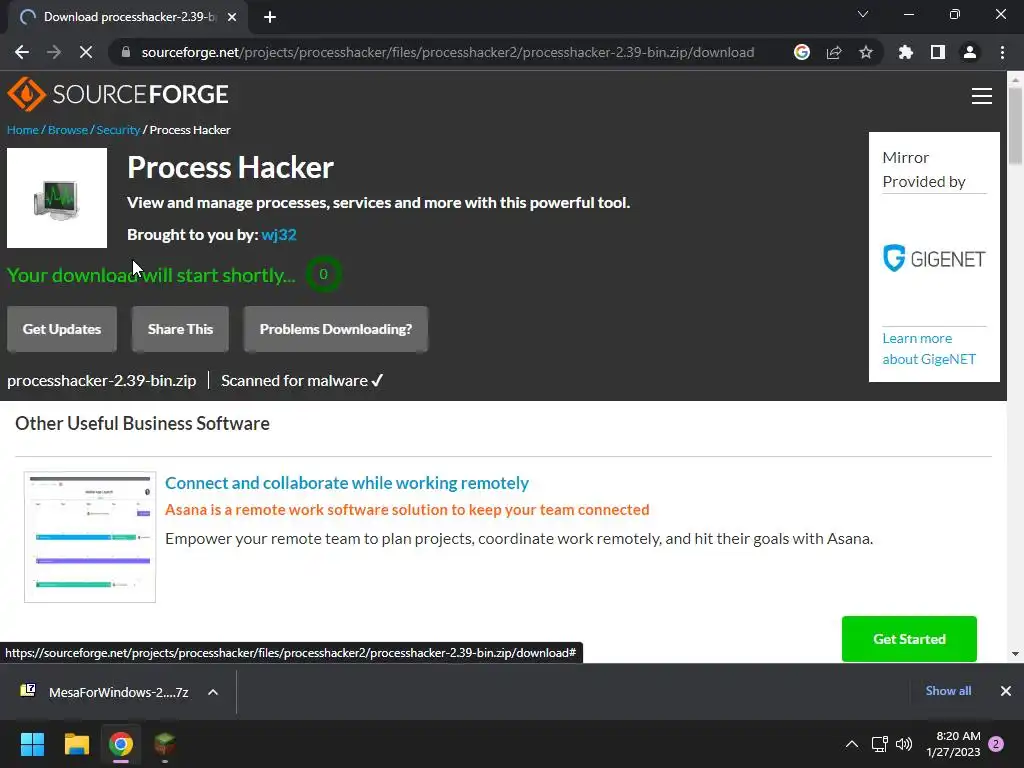Go to the Home breadcrumb
The width and height of the screenshot is (1024, 768).
point(22,130)
